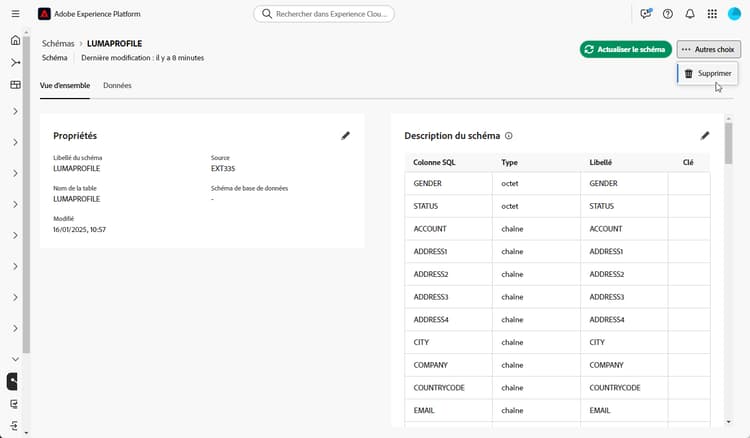Edit Description du schéma with pencil icon
Image resolution: width=750 pixels, height=438 pixels.
pos(705,135)
